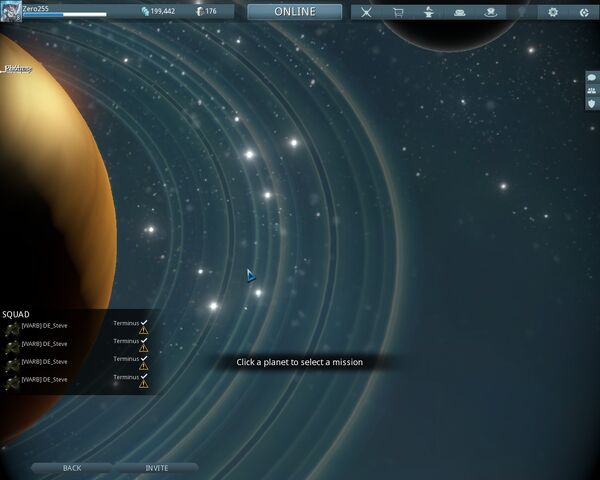
Task: Open the chat speech bubble icon
Action: tap(592, 78)
